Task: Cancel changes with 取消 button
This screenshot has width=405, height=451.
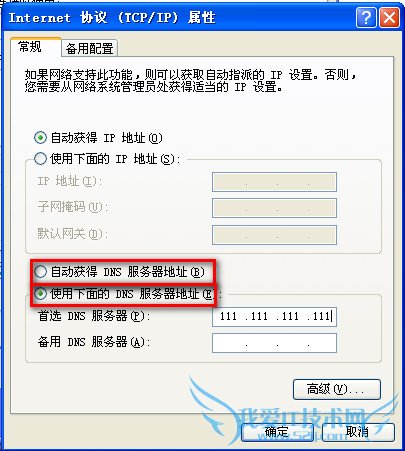Action: pos(358,432)
